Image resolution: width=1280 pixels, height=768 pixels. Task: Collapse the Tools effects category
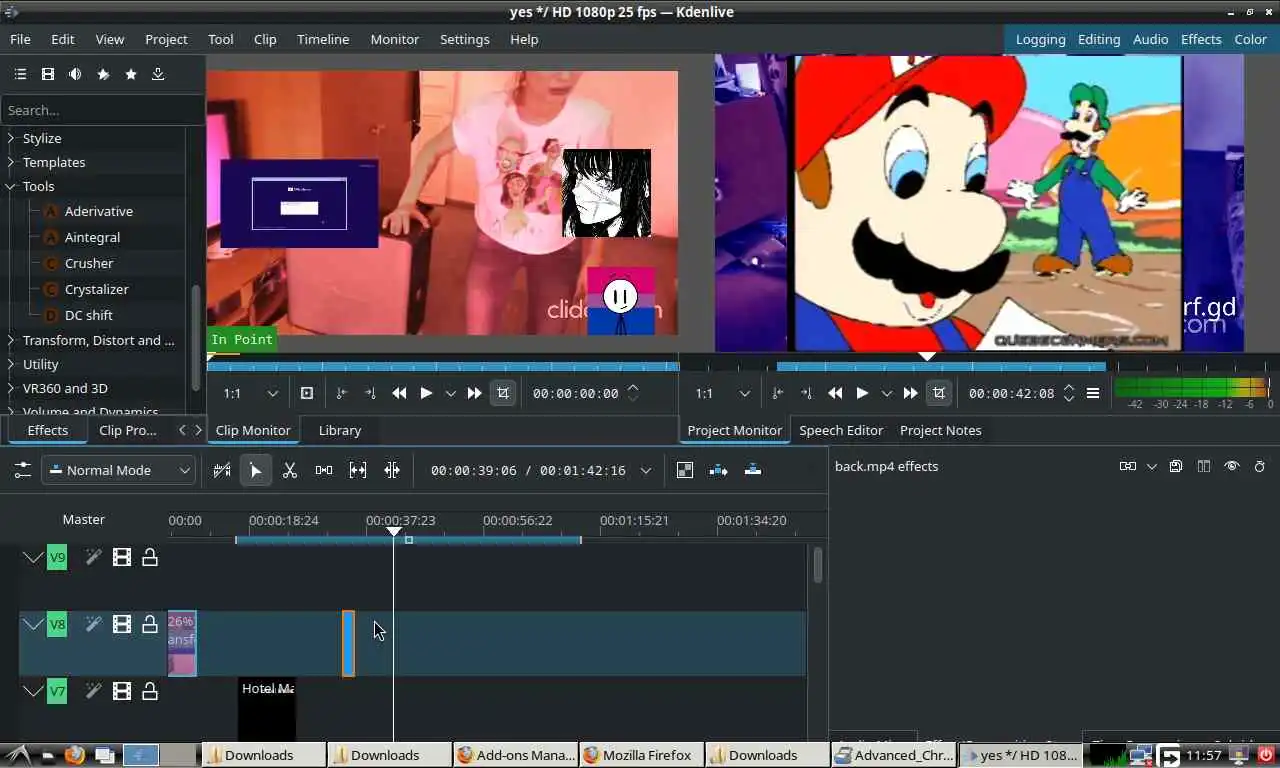(11, 186)
